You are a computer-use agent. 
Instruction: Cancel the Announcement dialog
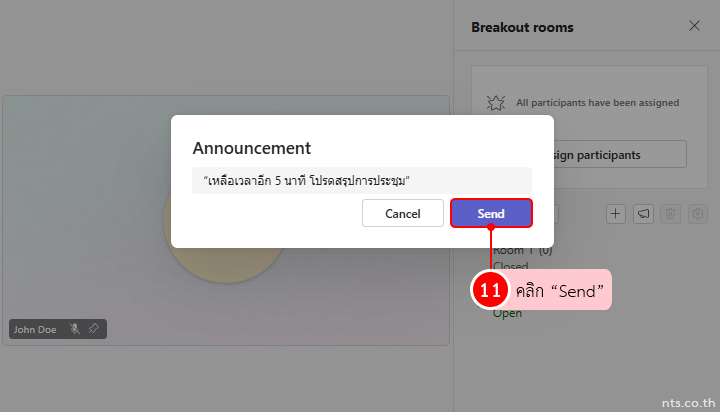[402, 213]
